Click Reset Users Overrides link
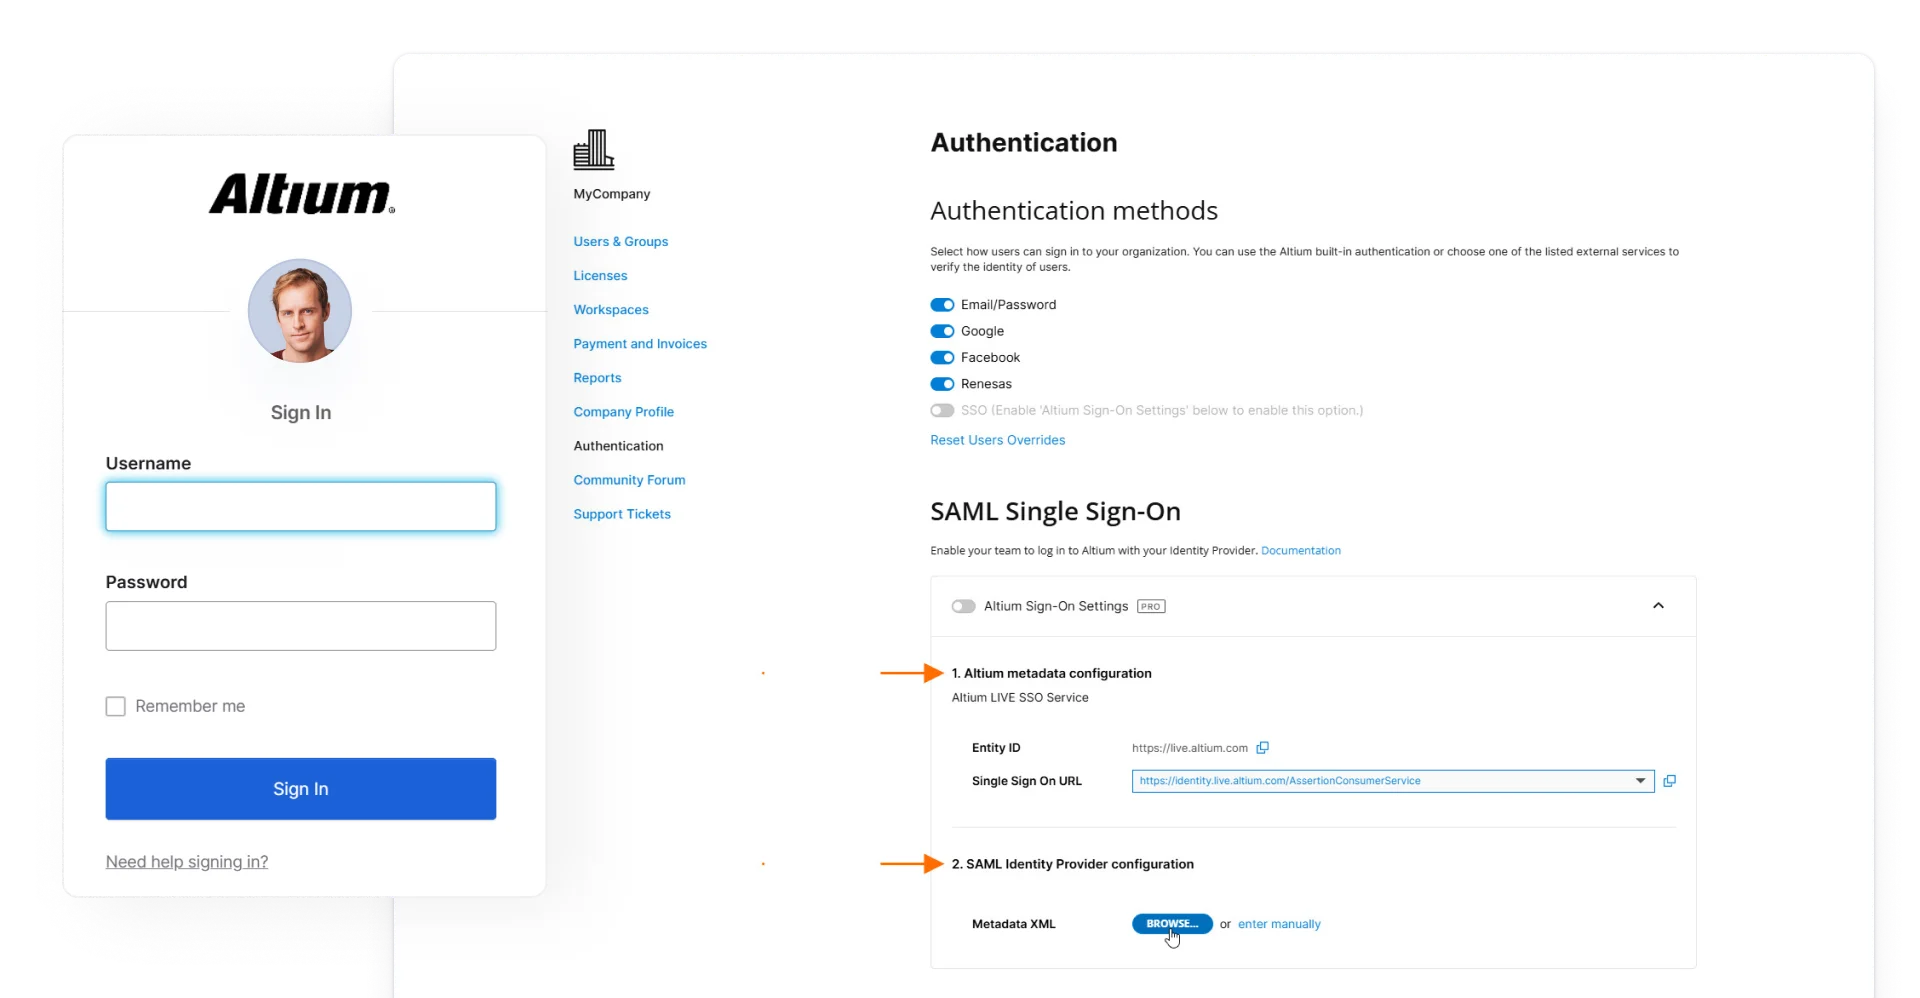This screenshot has height=998, width=1920. [997, 440]
